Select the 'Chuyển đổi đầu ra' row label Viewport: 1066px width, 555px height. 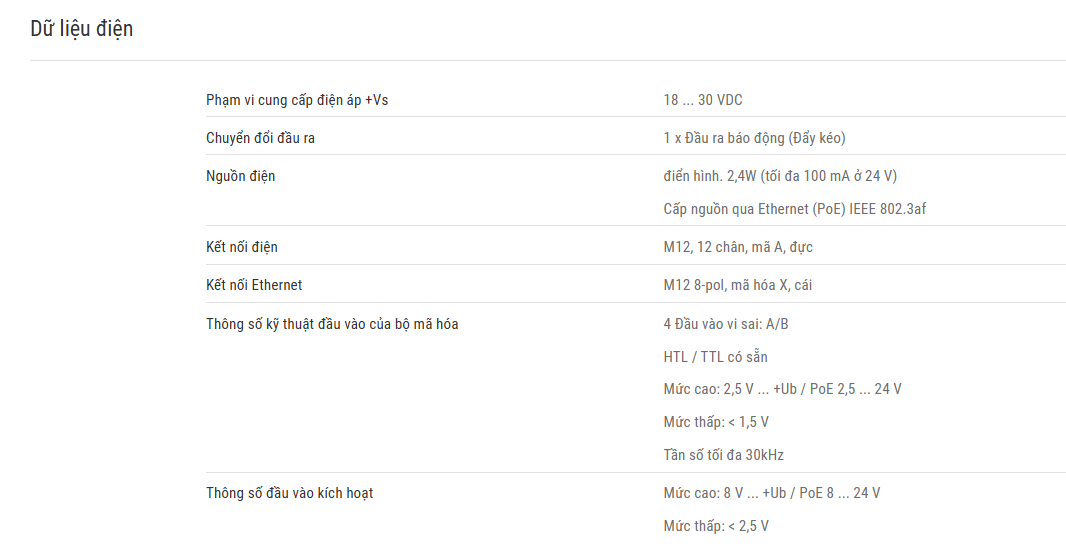pyautogui.click(x=260, y=138)
